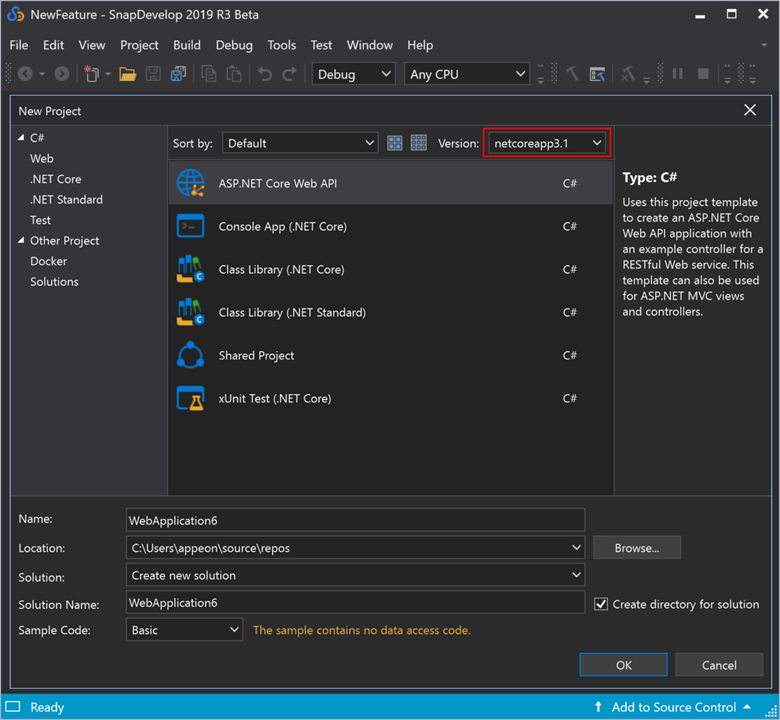Image resolution: width=780 pixels, height=720 pixels.
Task: Click the Redo toolbar icon
Action: 290,74
